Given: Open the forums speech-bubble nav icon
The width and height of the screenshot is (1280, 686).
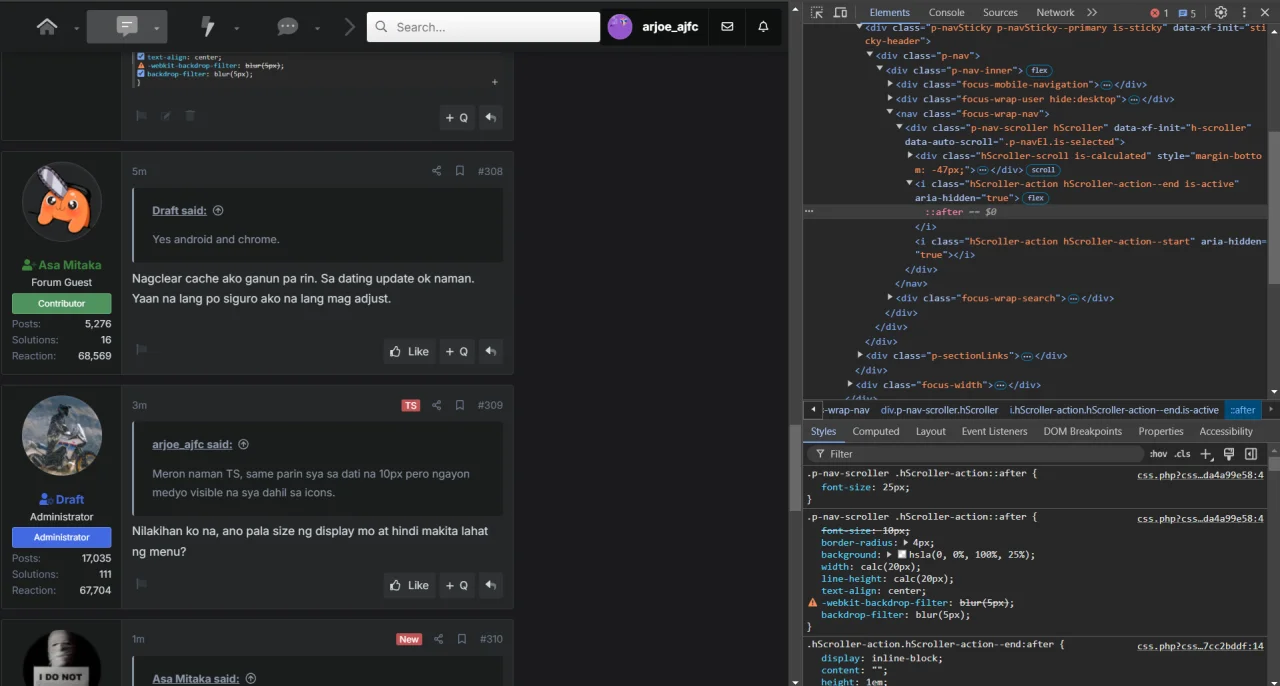Looking at the screenshot, I should point(127,27).
